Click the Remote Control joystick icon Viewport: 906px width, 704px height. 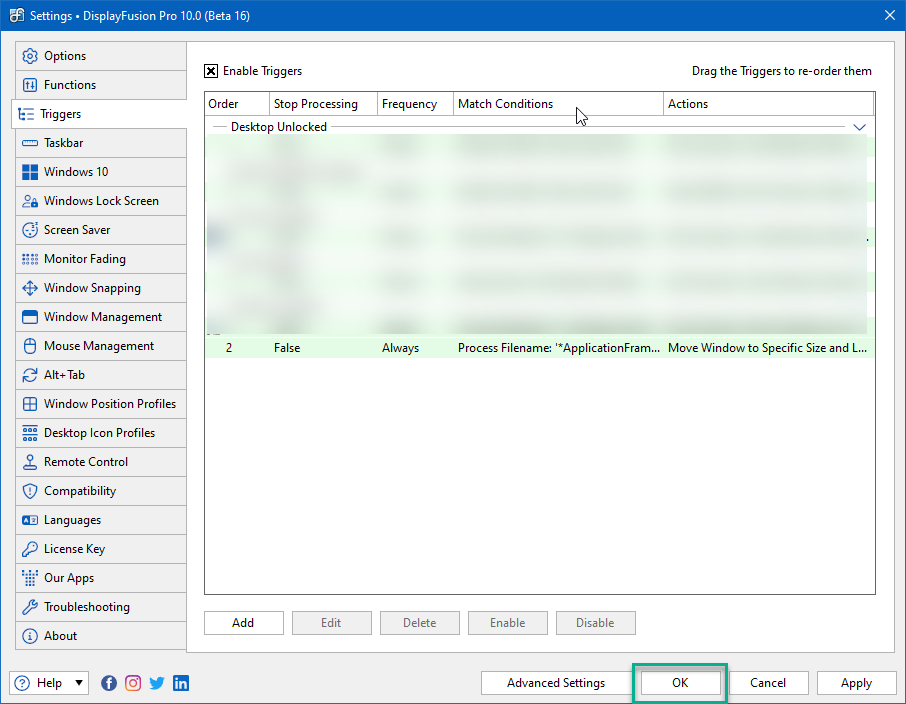[x=29, y=462]
